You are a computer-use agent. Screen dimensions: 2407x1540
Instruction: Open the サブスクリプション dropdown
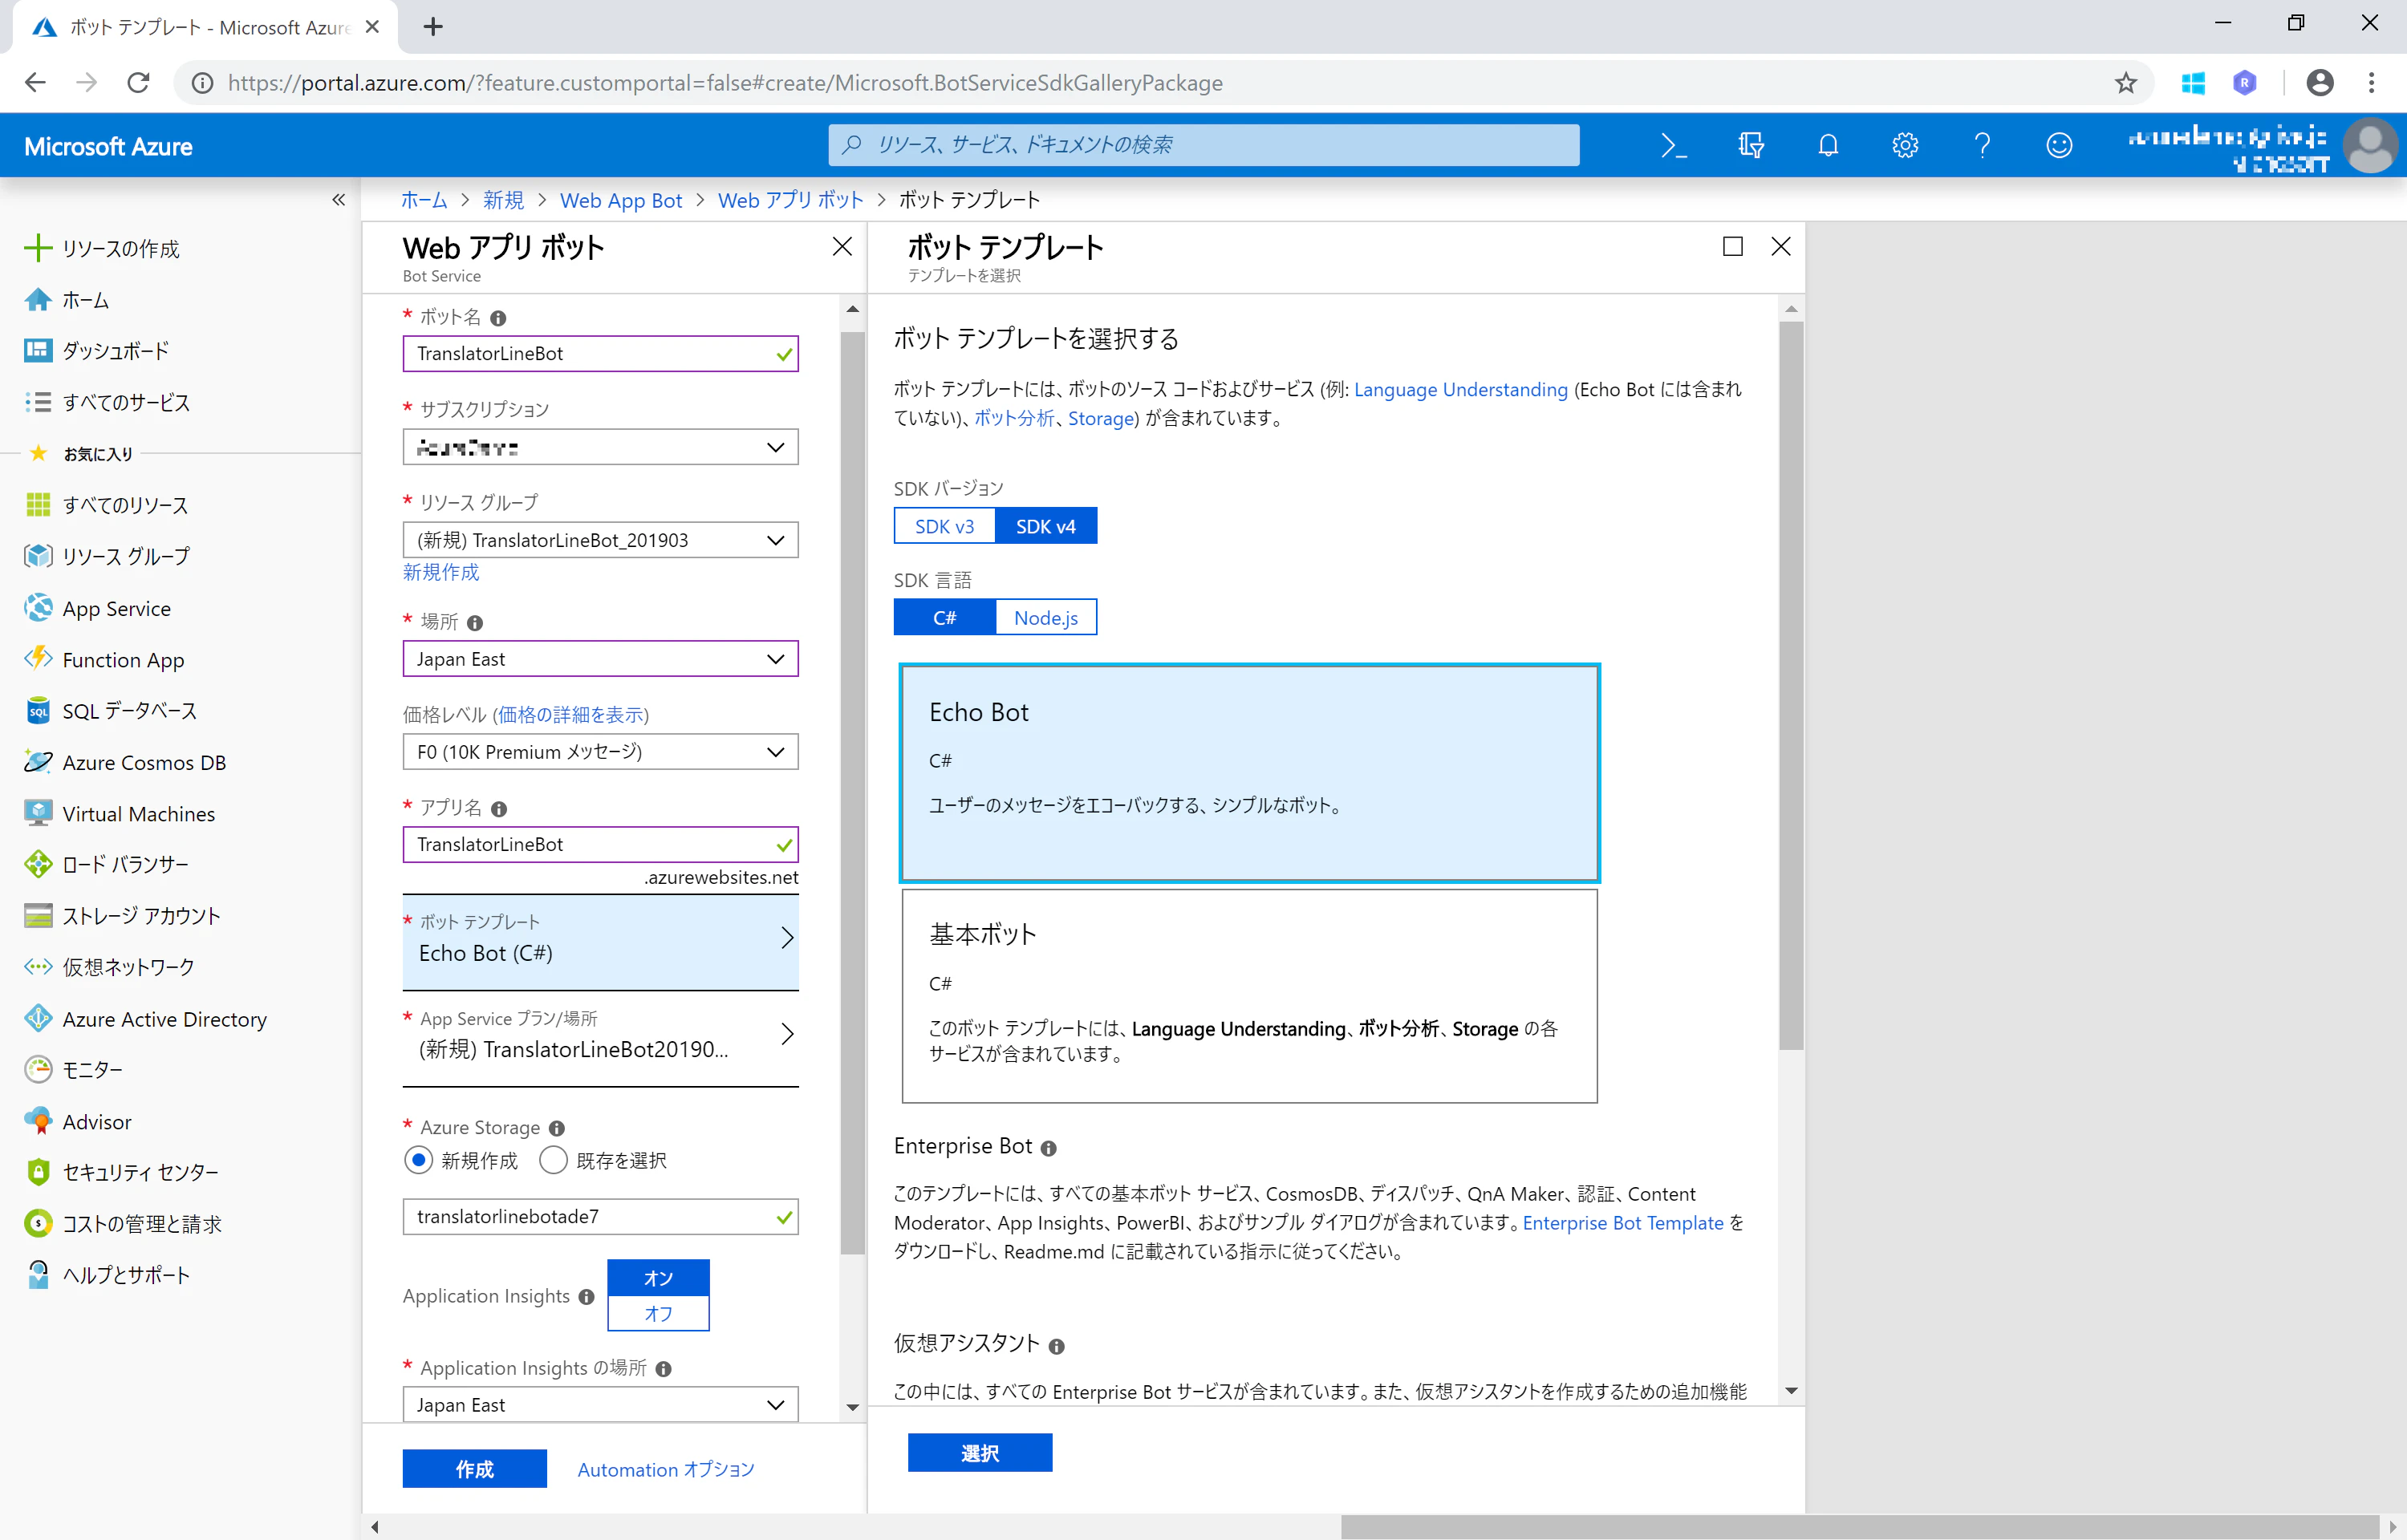600,447
